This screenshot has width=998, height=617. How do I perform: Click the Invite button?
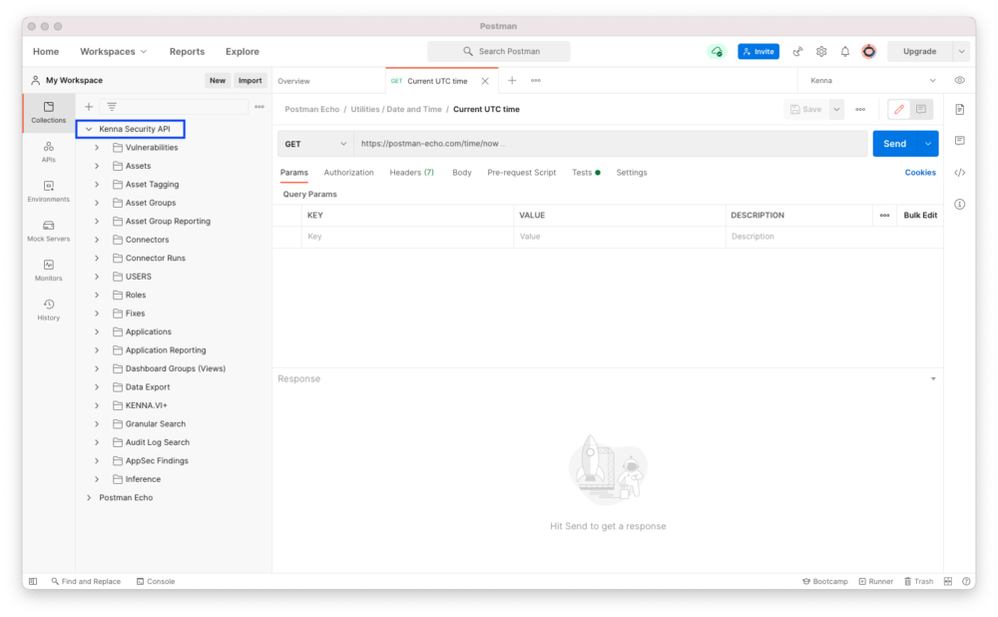(x=759, y=52)
